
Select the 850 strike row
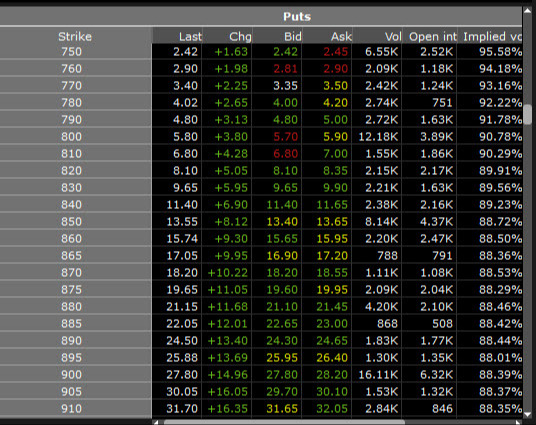261,222
